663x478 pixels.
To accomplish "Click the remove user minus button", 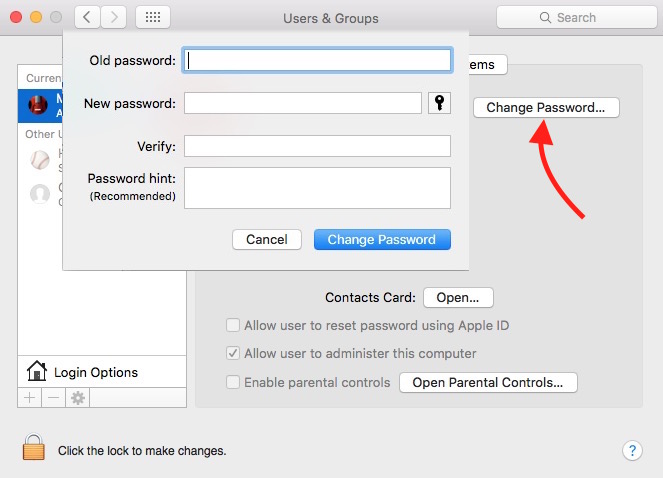I will pos(52,397).
